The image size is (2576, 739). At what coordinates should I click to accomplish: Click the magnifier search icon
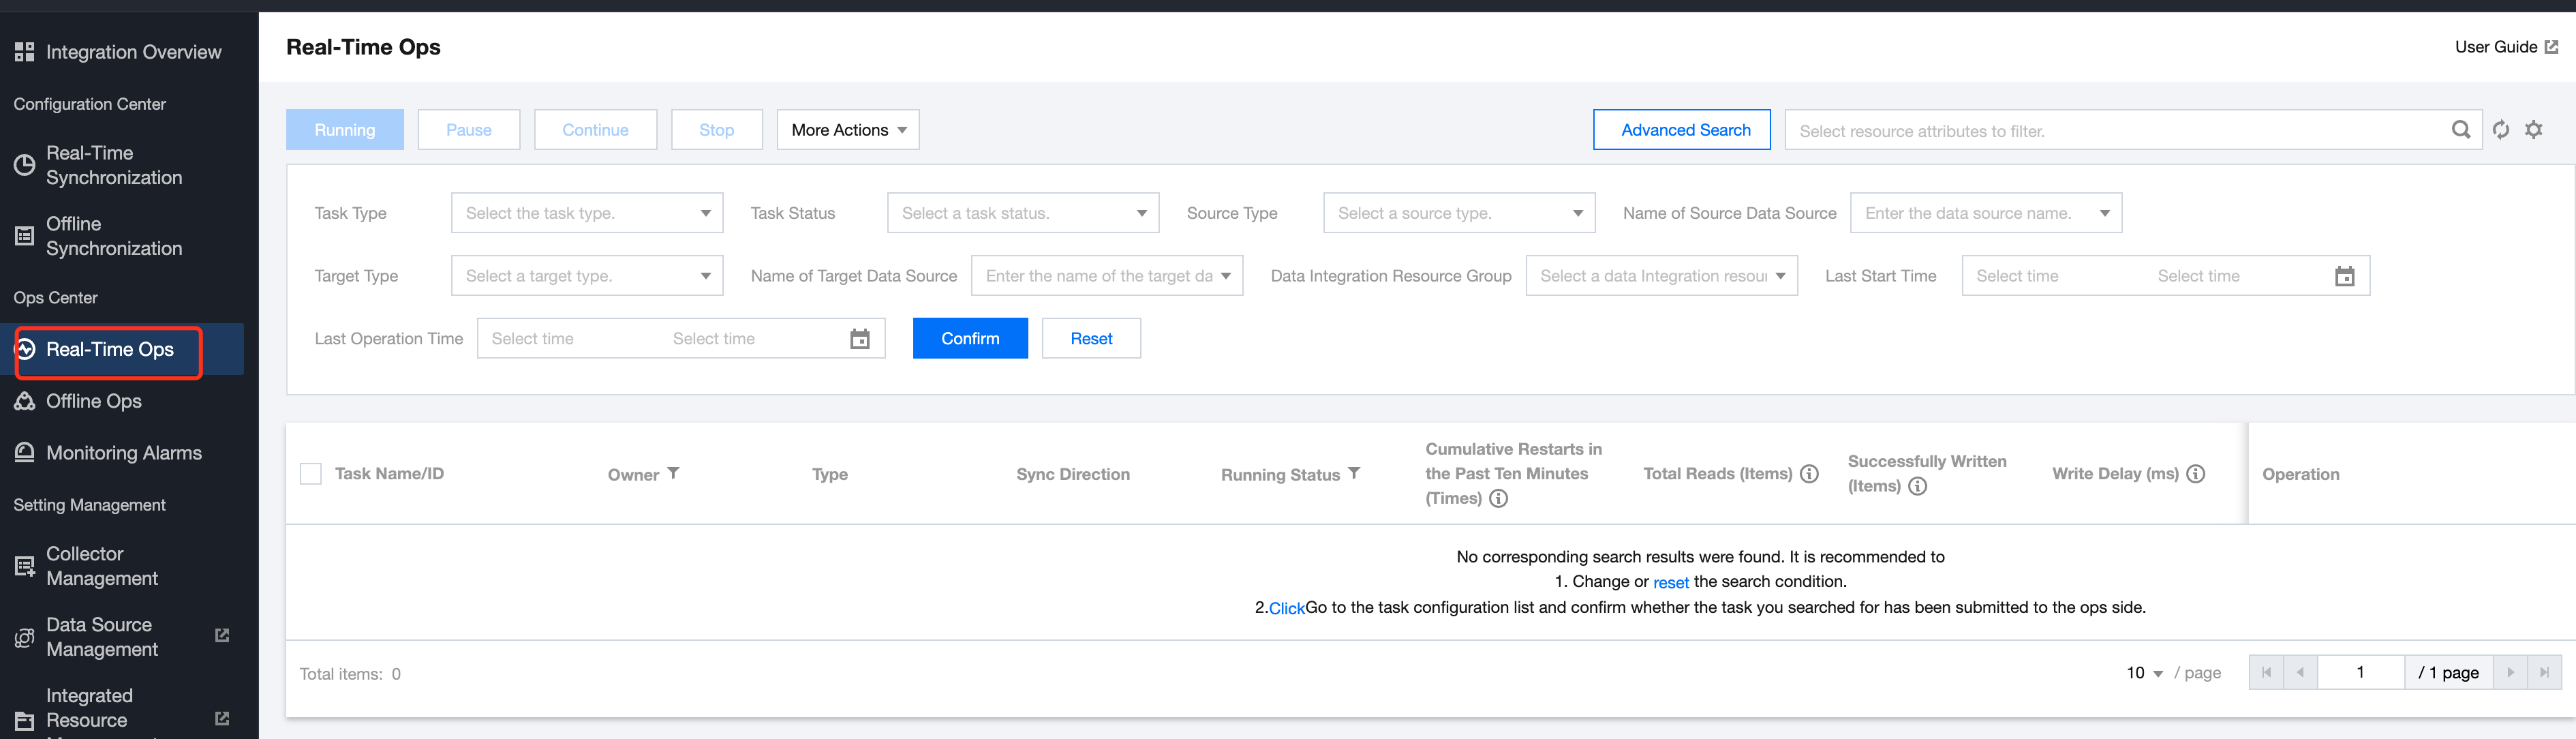[2460, 130]
